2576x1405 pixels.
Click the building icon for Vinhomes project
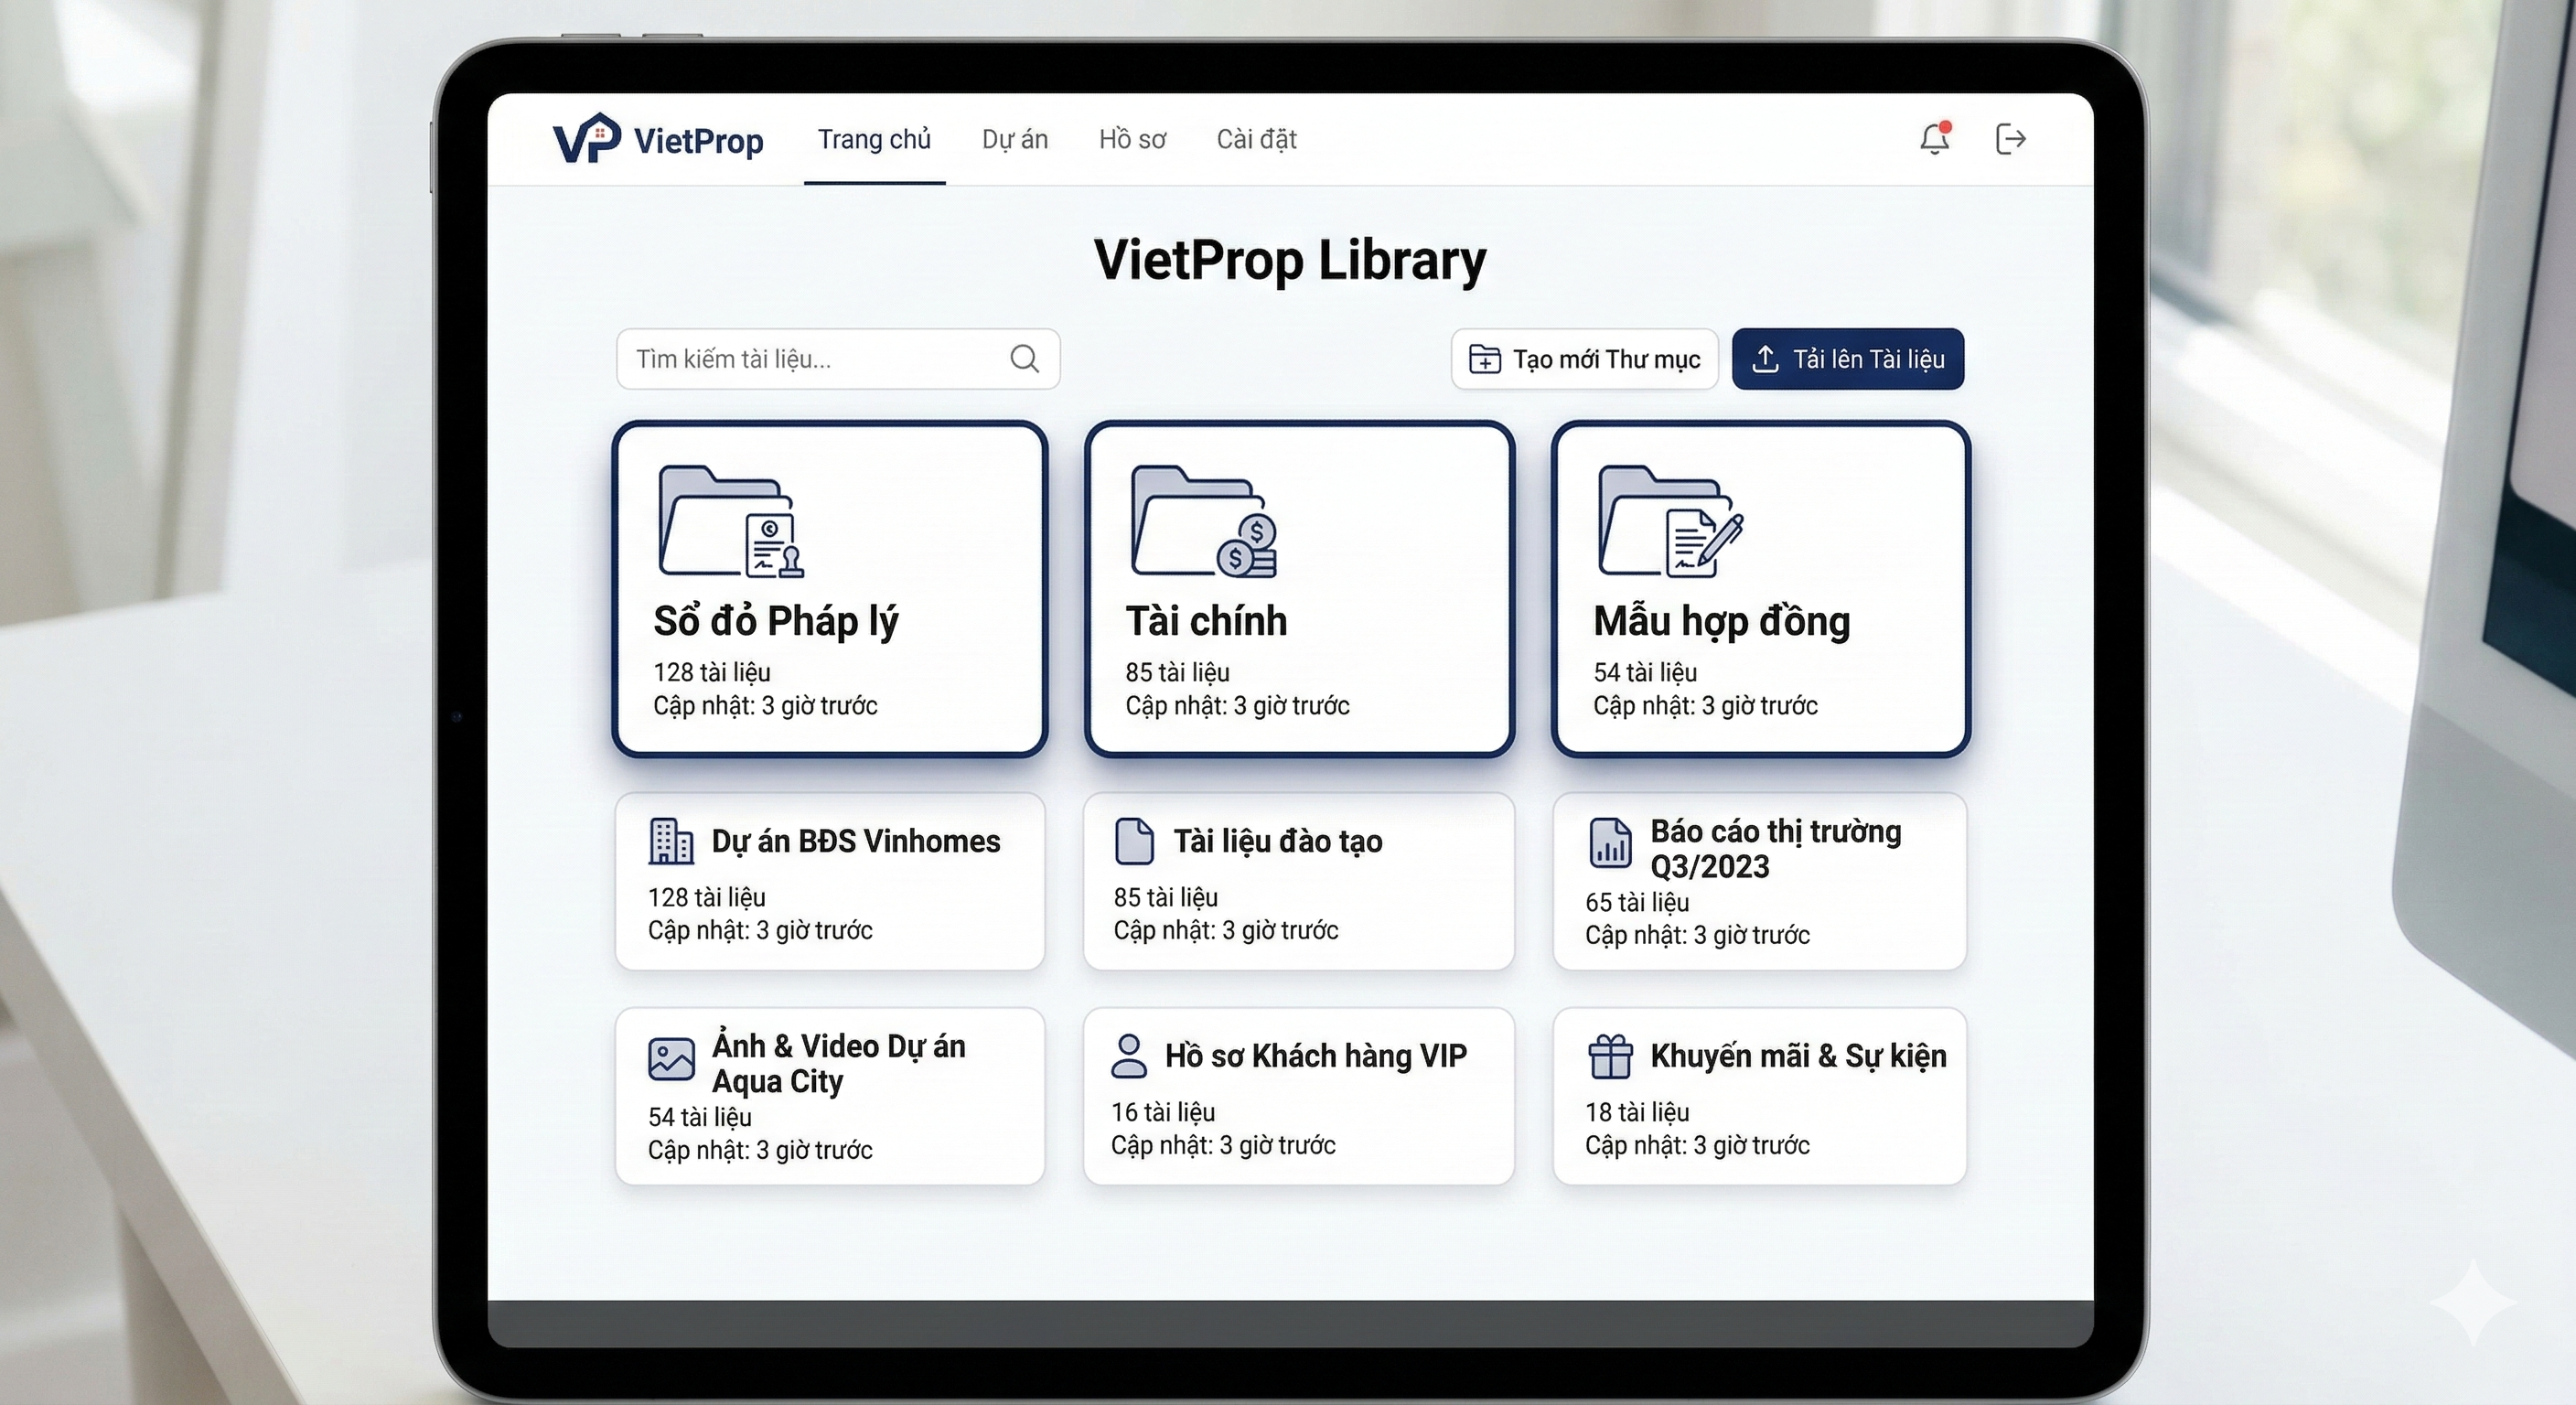click(671, 841)
